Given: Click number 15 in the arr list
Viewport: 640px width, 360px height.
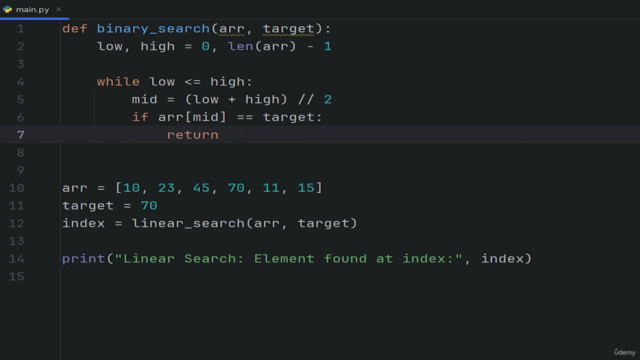Looking at the screenshot, I should click(306, 188).
